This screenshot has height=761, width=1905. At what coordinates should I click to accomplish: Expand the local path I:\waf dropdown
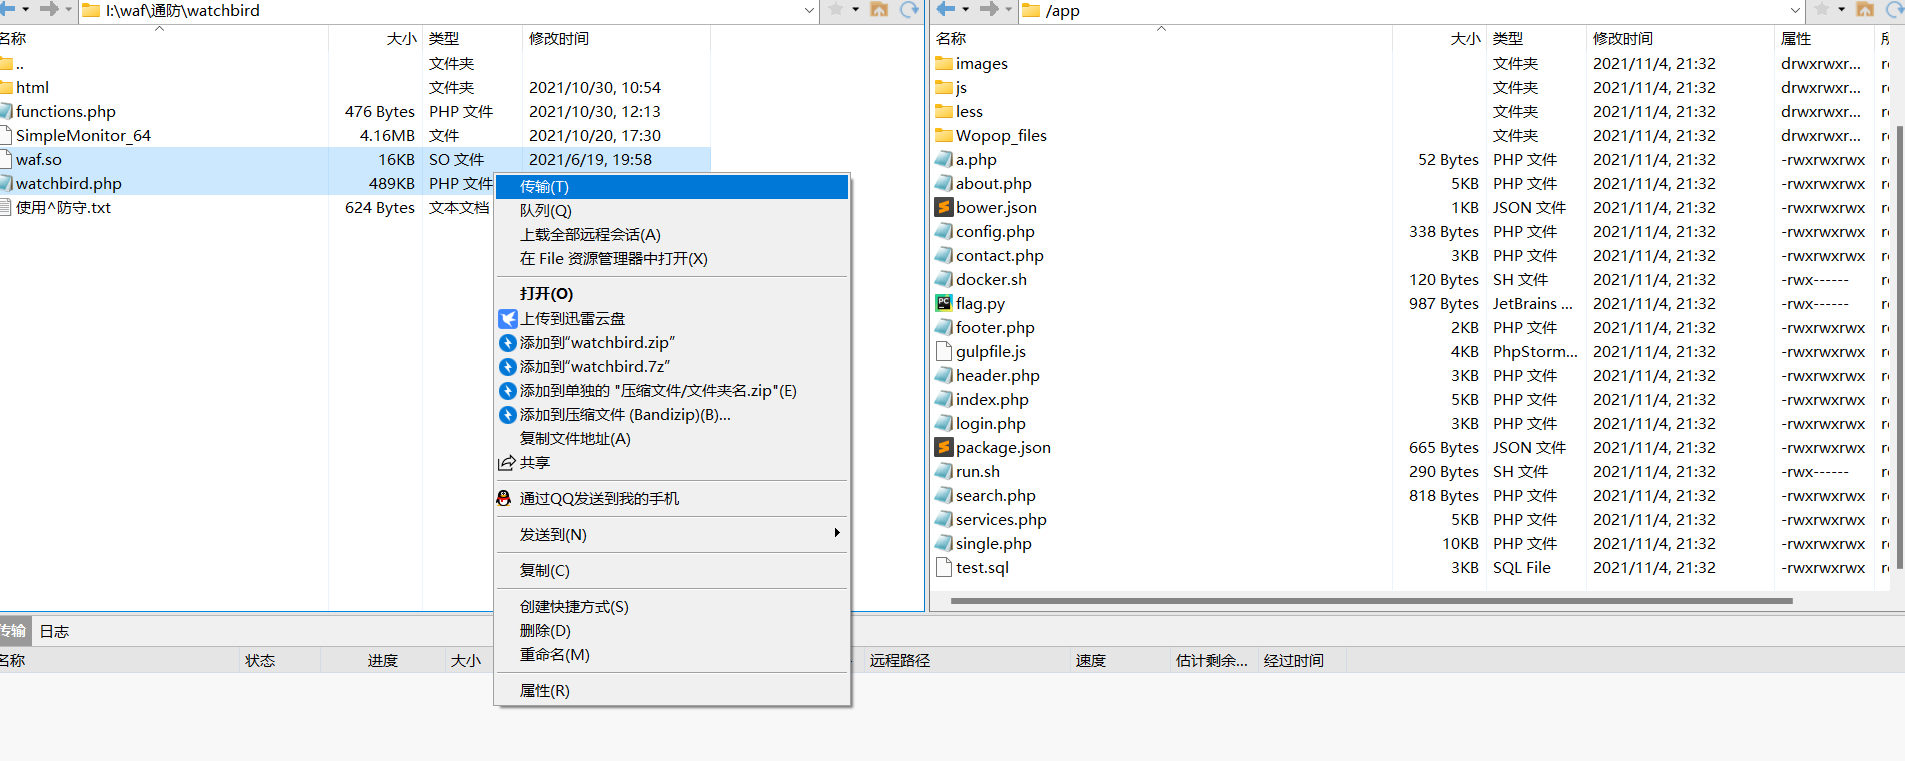tap(809, 10)
